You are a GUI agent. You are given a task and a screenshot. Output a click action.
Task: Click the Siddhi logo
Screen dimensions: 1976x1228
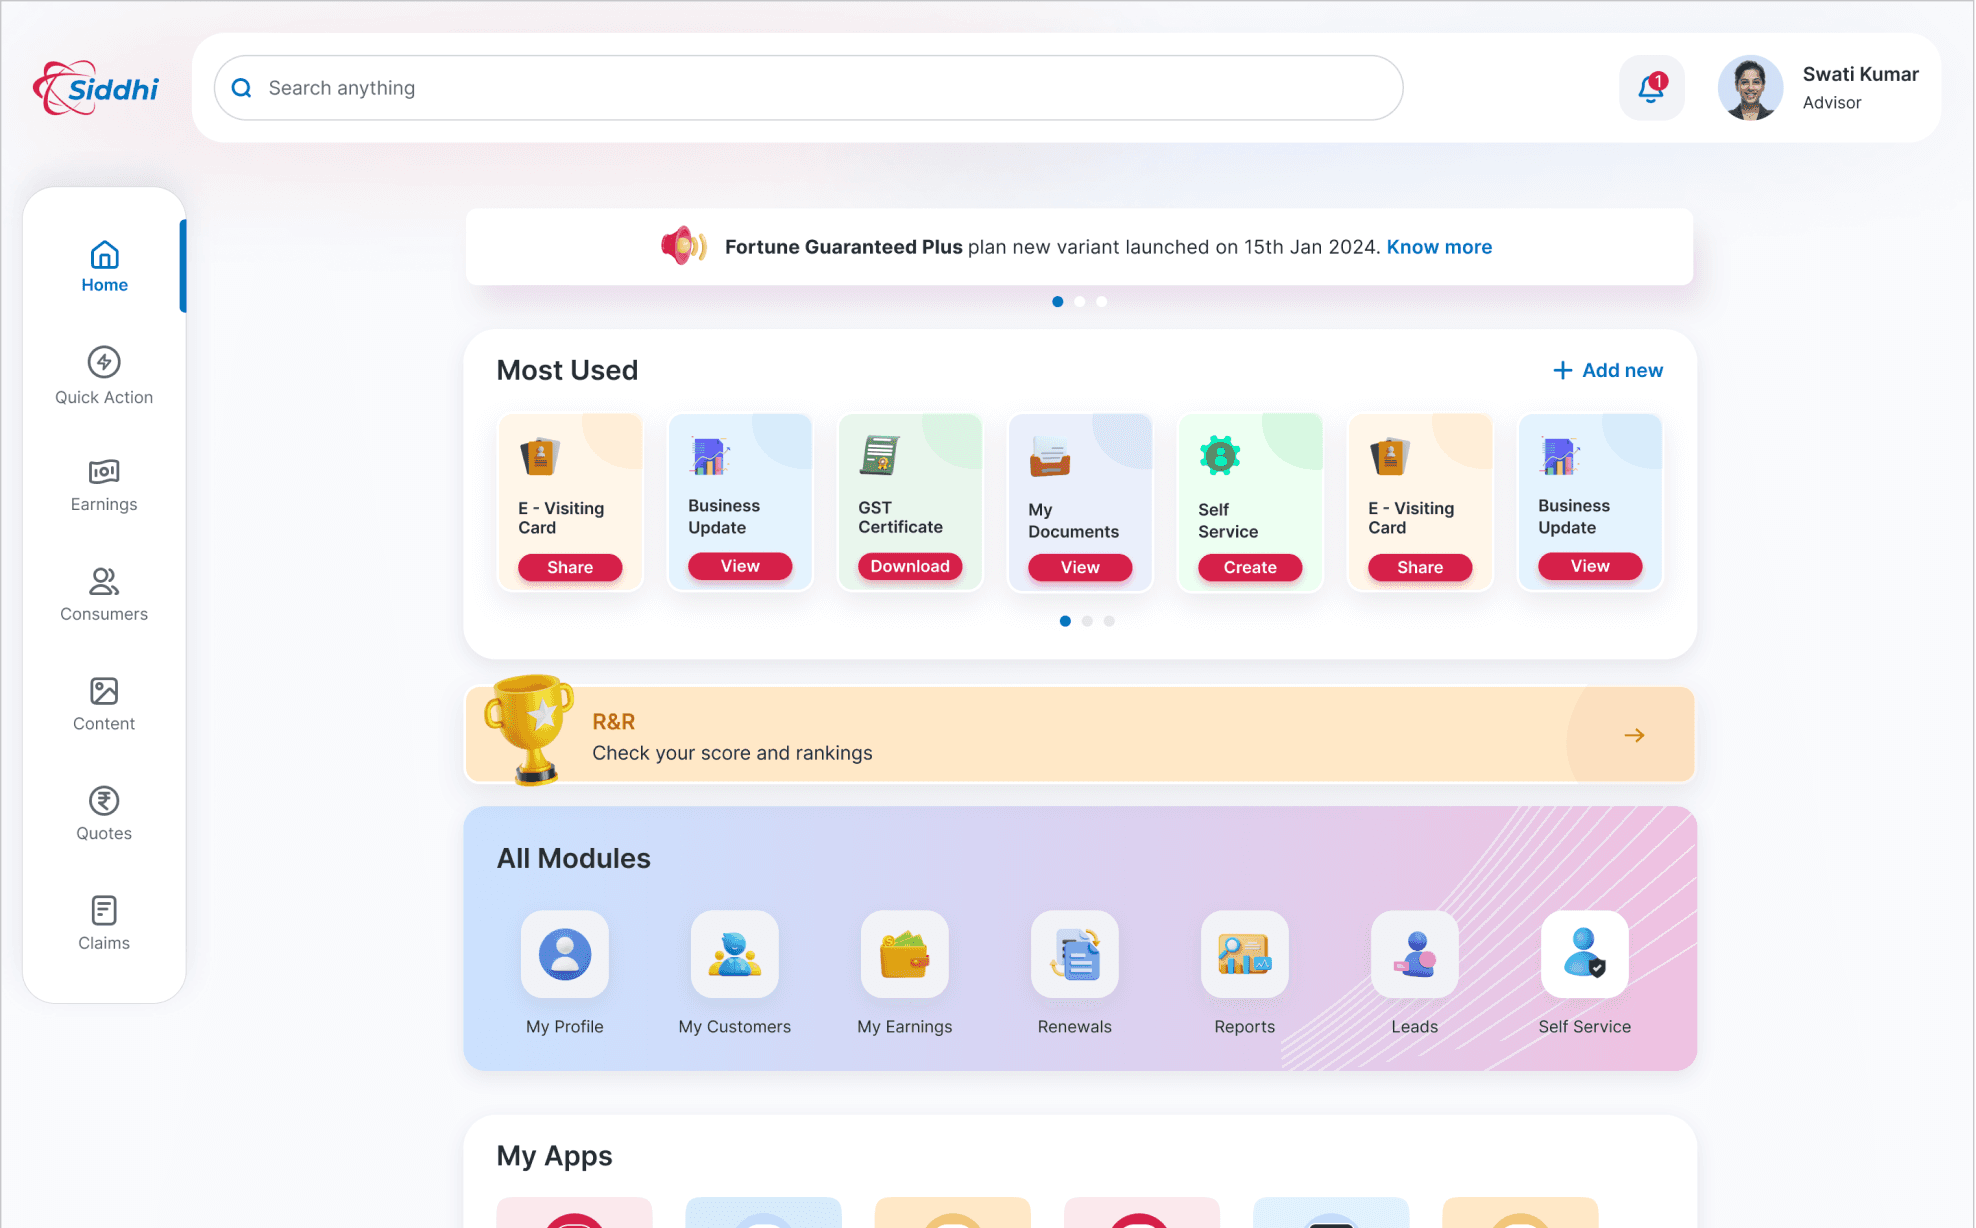point(96,88)
